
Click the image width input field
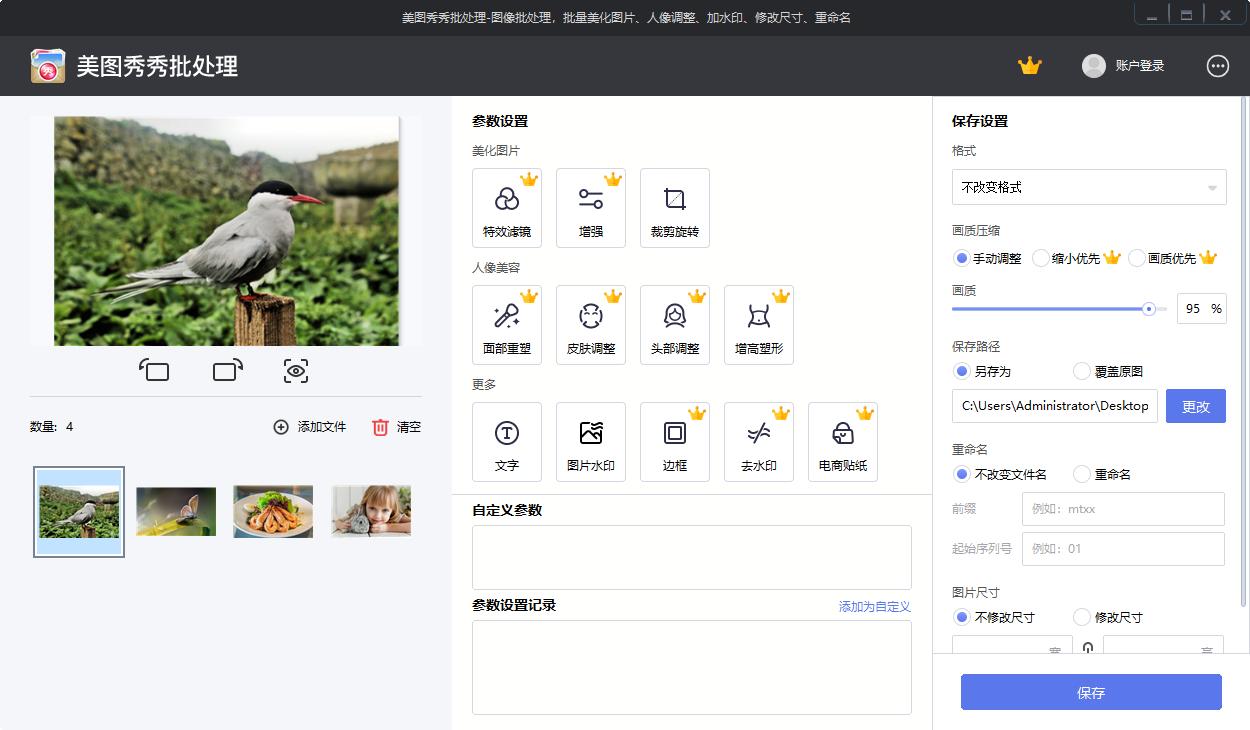[x=1012, y=645]
